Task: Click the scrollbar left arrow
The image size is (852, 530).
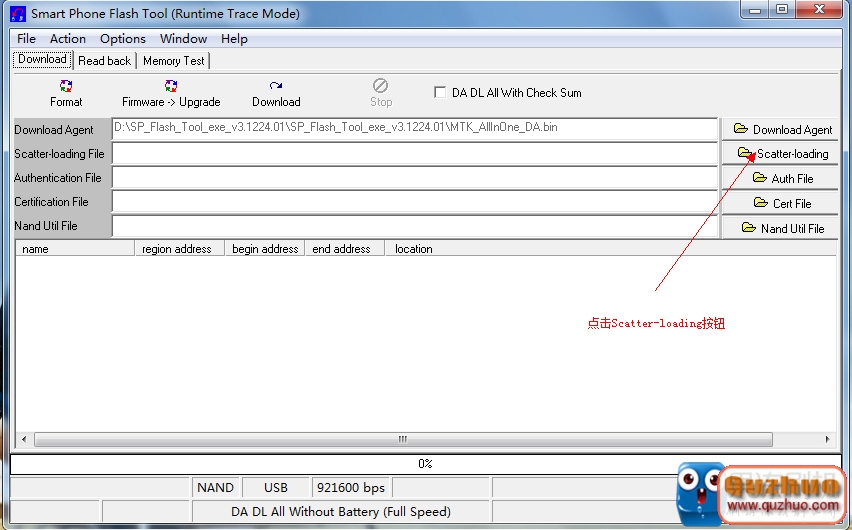Action: click(24, 439)
